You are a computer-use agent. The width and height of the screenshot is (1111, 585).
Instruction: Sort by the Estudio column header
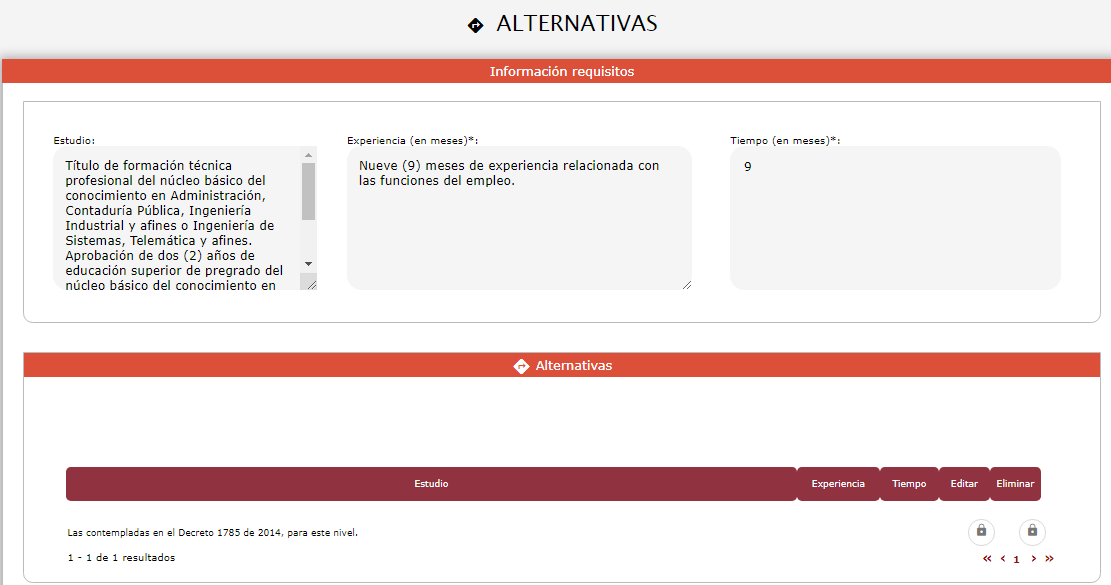pos(431,484)
